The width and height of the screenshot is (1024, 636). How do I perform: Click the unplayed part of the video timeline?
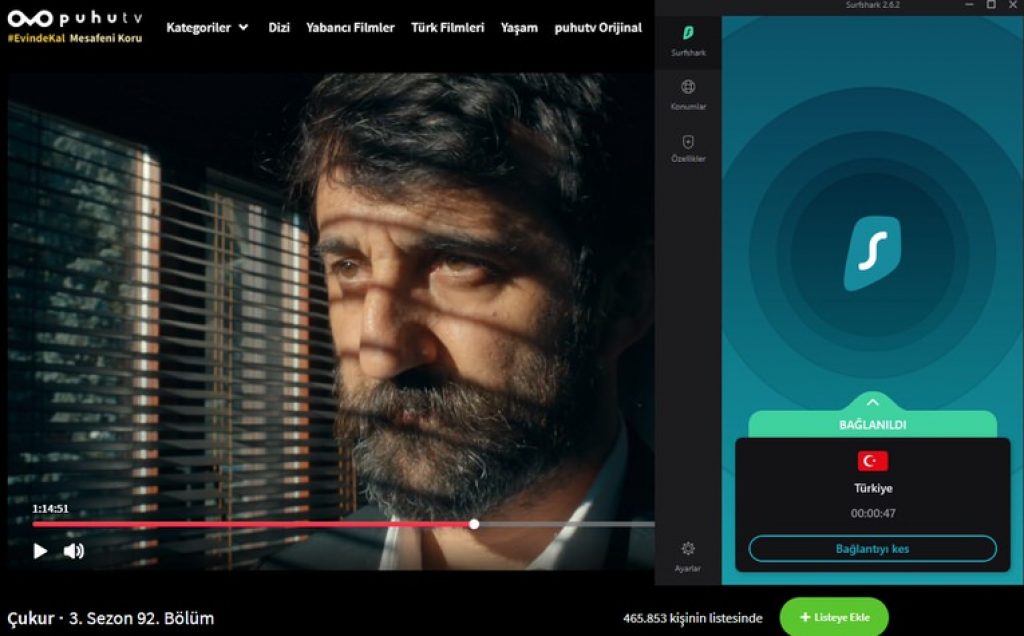(x=567, y=524)
